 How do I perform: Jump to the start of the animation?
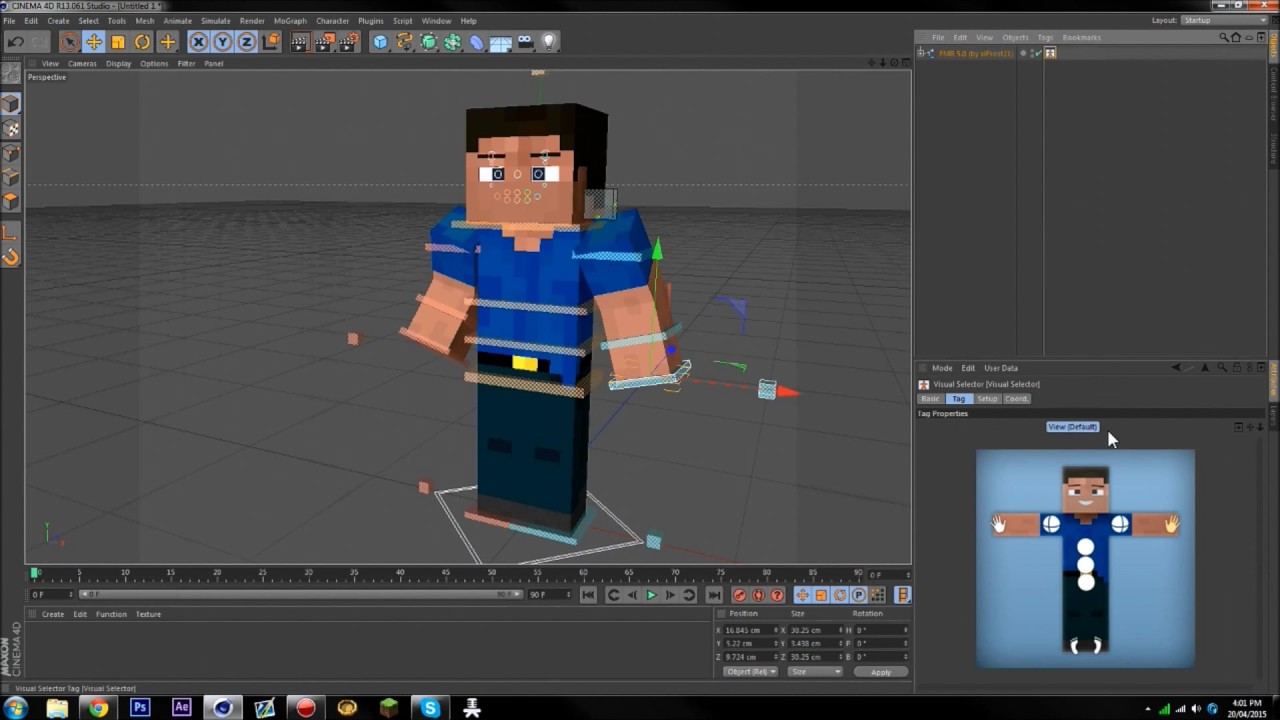click(588, 595)
